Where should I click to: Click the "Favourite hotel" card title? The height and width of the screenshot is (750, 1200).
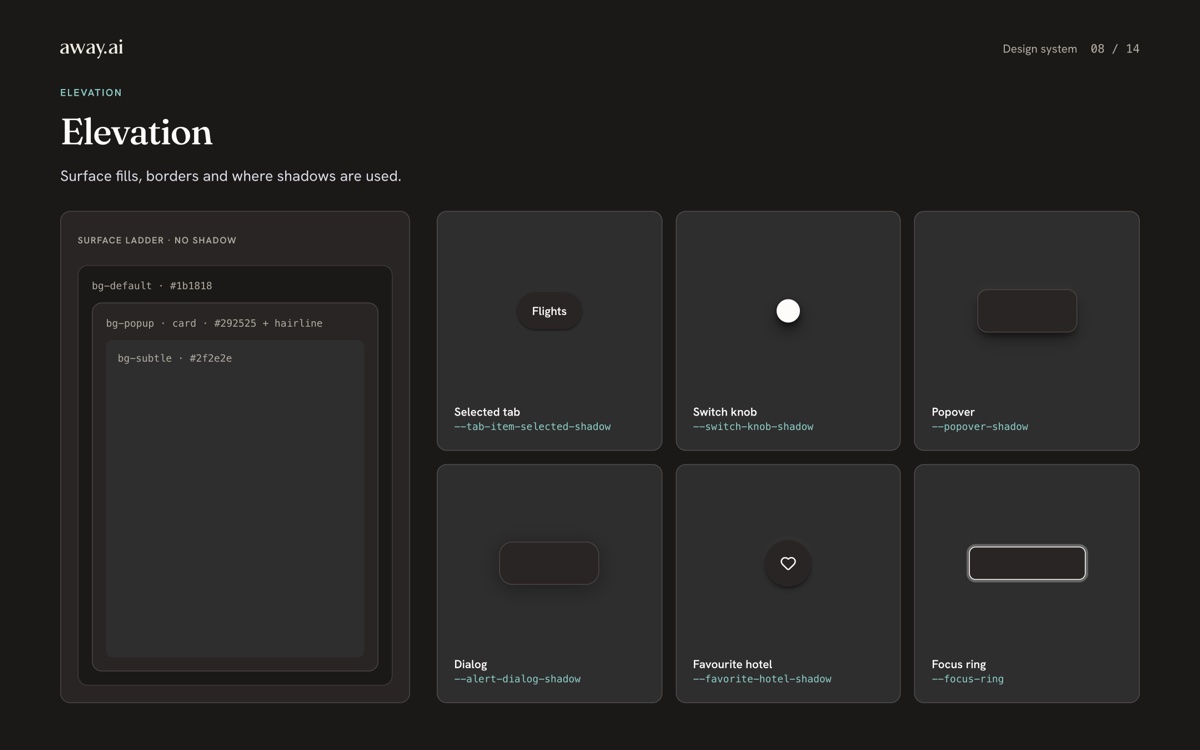point(733,664)
